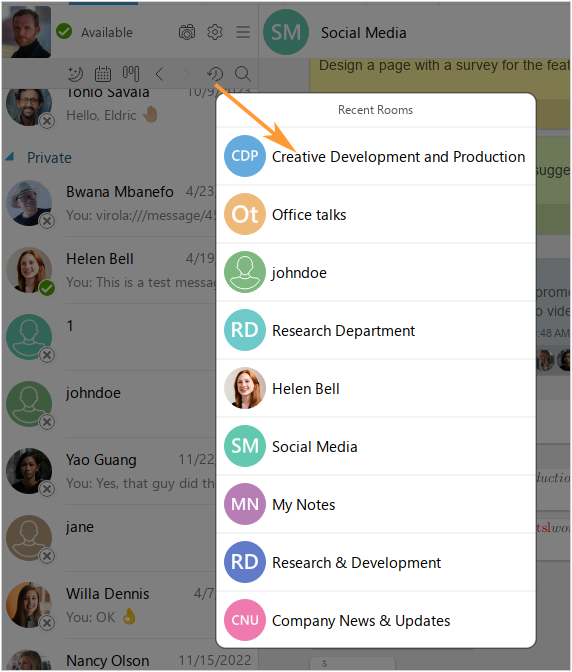Select Research Department in recent rooms

tap(376, 330)
